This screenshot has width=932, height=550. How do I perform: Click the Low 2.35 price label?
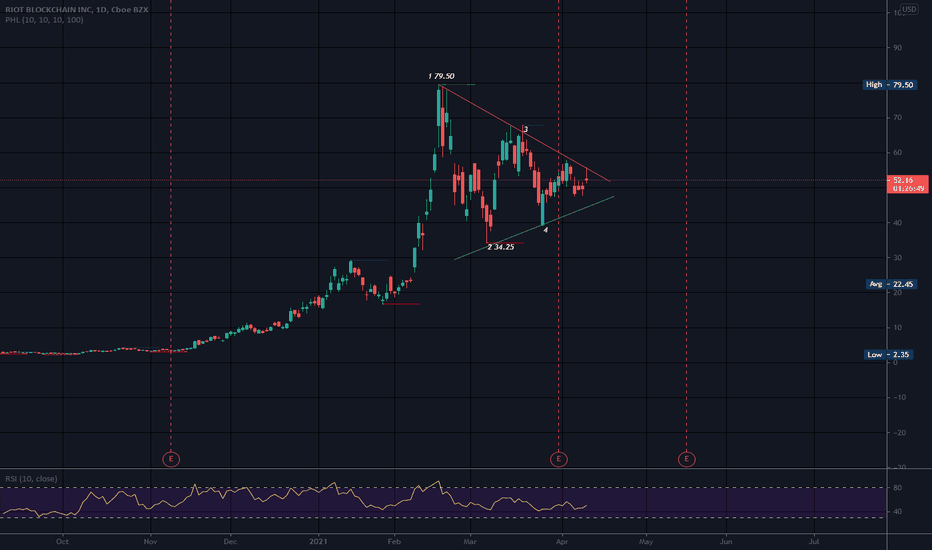tap(888, 354)
